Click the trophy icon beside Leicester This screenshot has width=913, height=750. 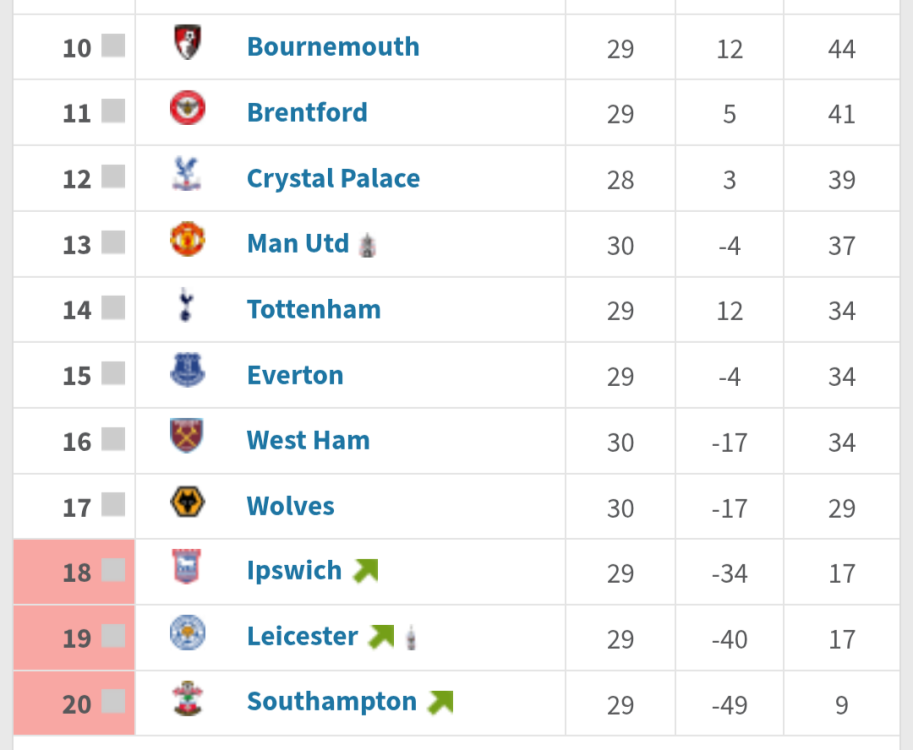pos(411,637)
